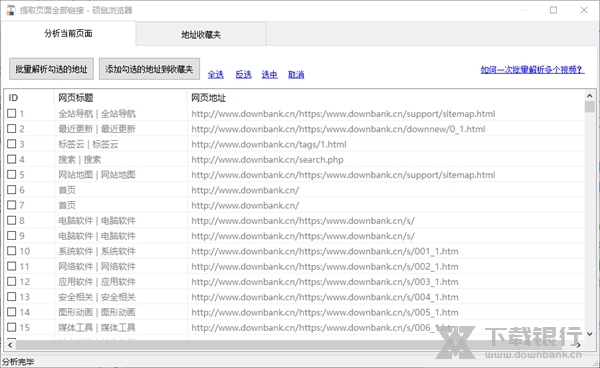
Task: Toggle the checkbox for row 7
Action: coord(12,205)
